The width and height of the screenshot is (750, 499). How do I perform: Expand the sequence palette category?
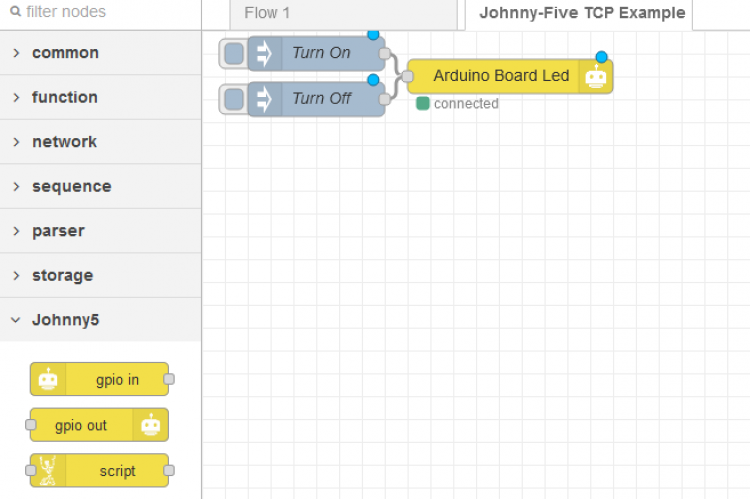click(100, 186)
